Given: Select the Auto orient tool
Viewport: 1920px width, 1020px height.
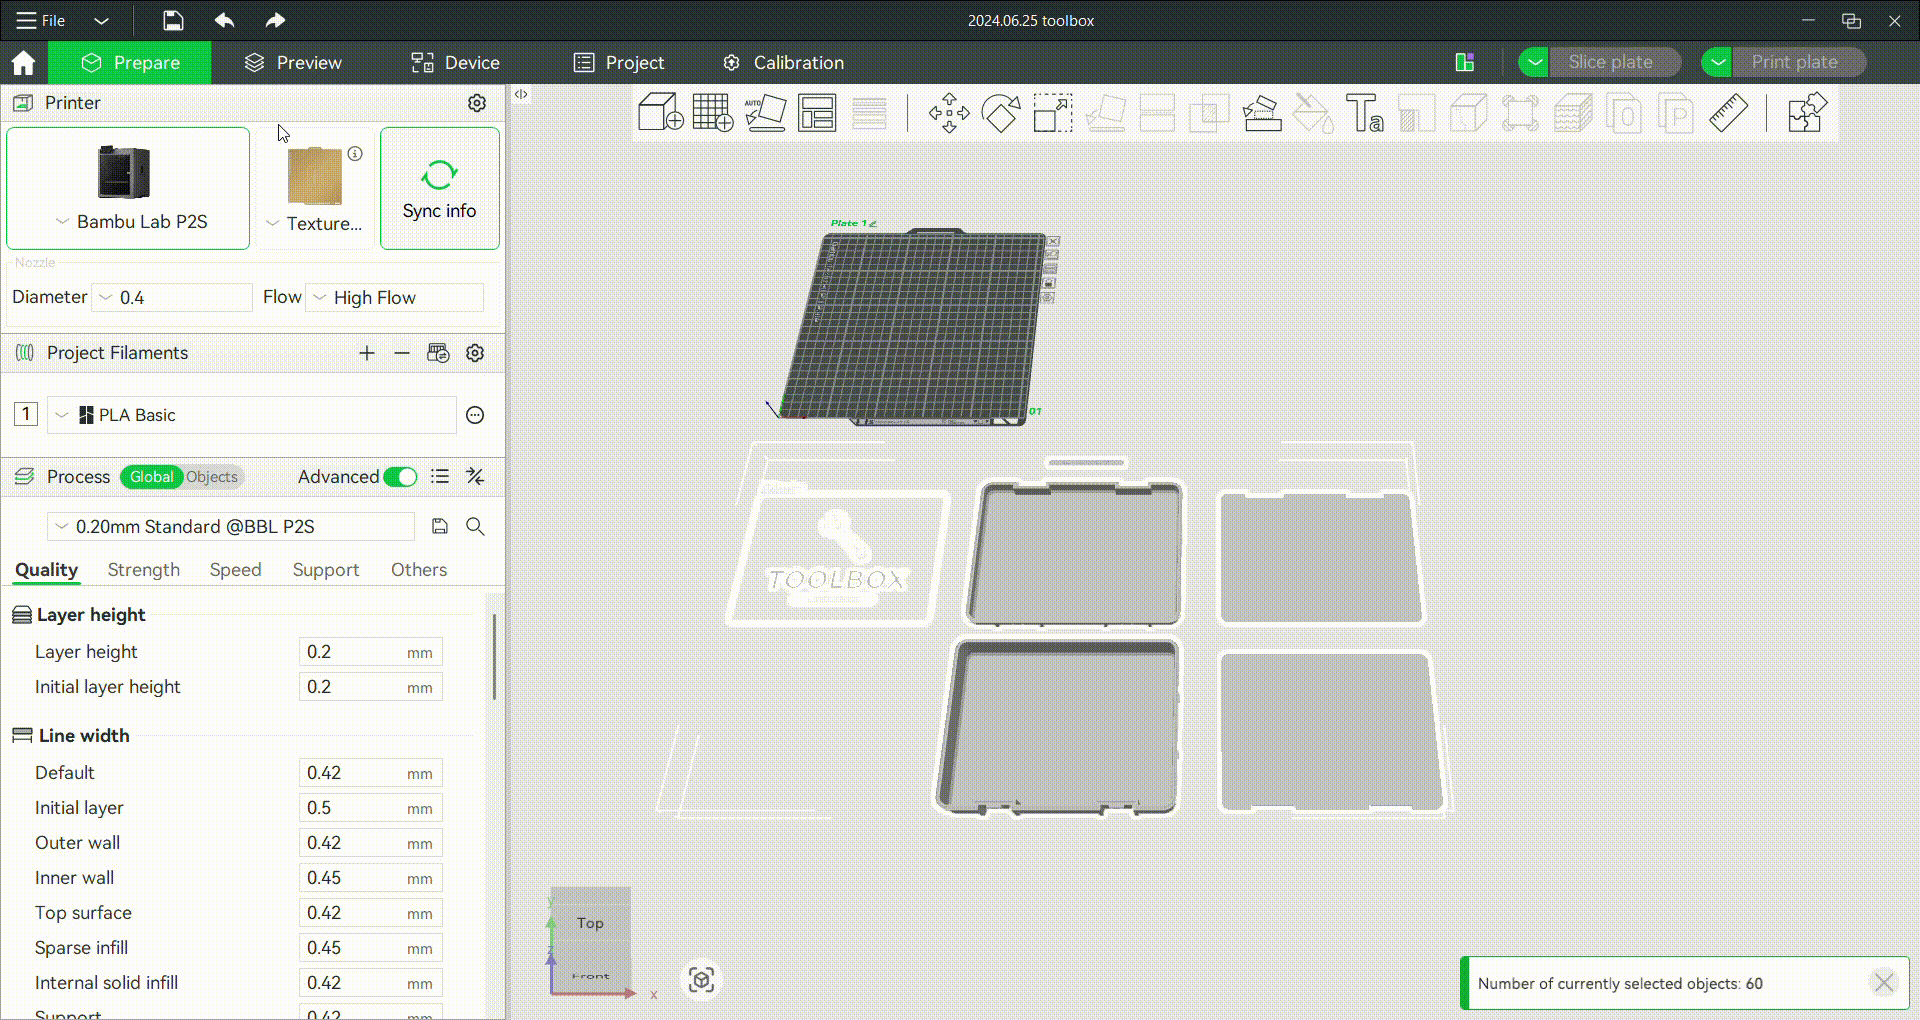Looking at the screenshot, I should click(765, 113).
